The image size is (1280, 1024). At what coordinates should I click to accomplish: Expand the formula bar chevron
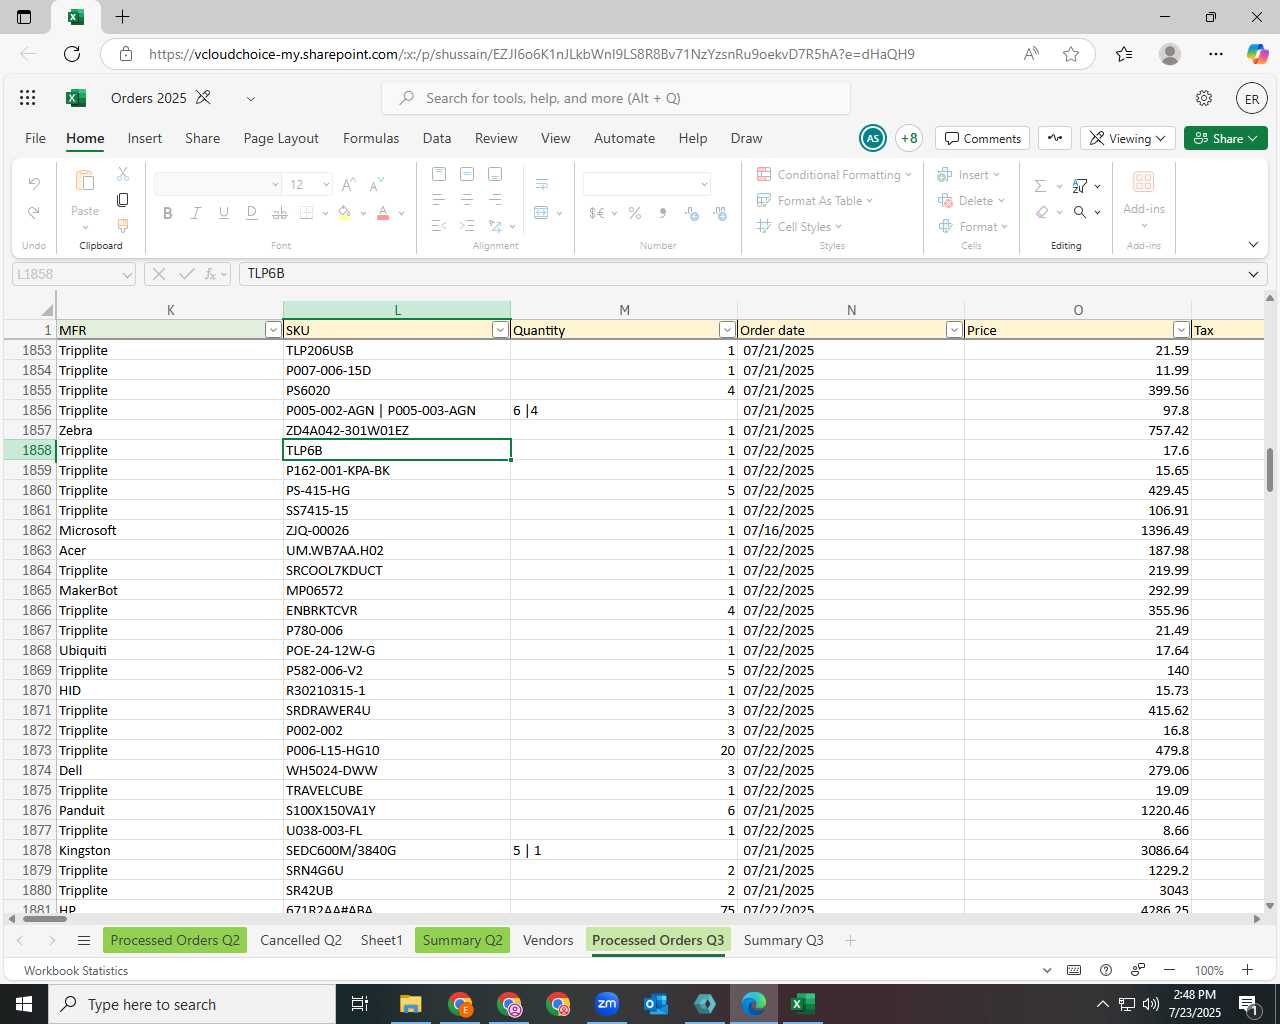click(1254, 273)
